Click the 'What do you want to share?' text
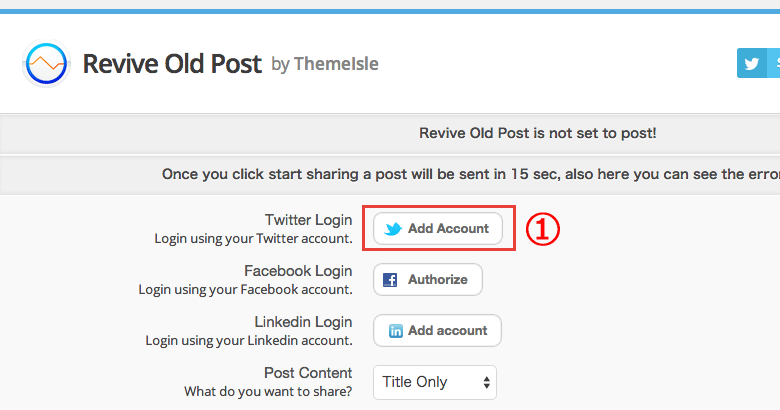This screenshot has width=780, height=410. (x=268, y=392)
